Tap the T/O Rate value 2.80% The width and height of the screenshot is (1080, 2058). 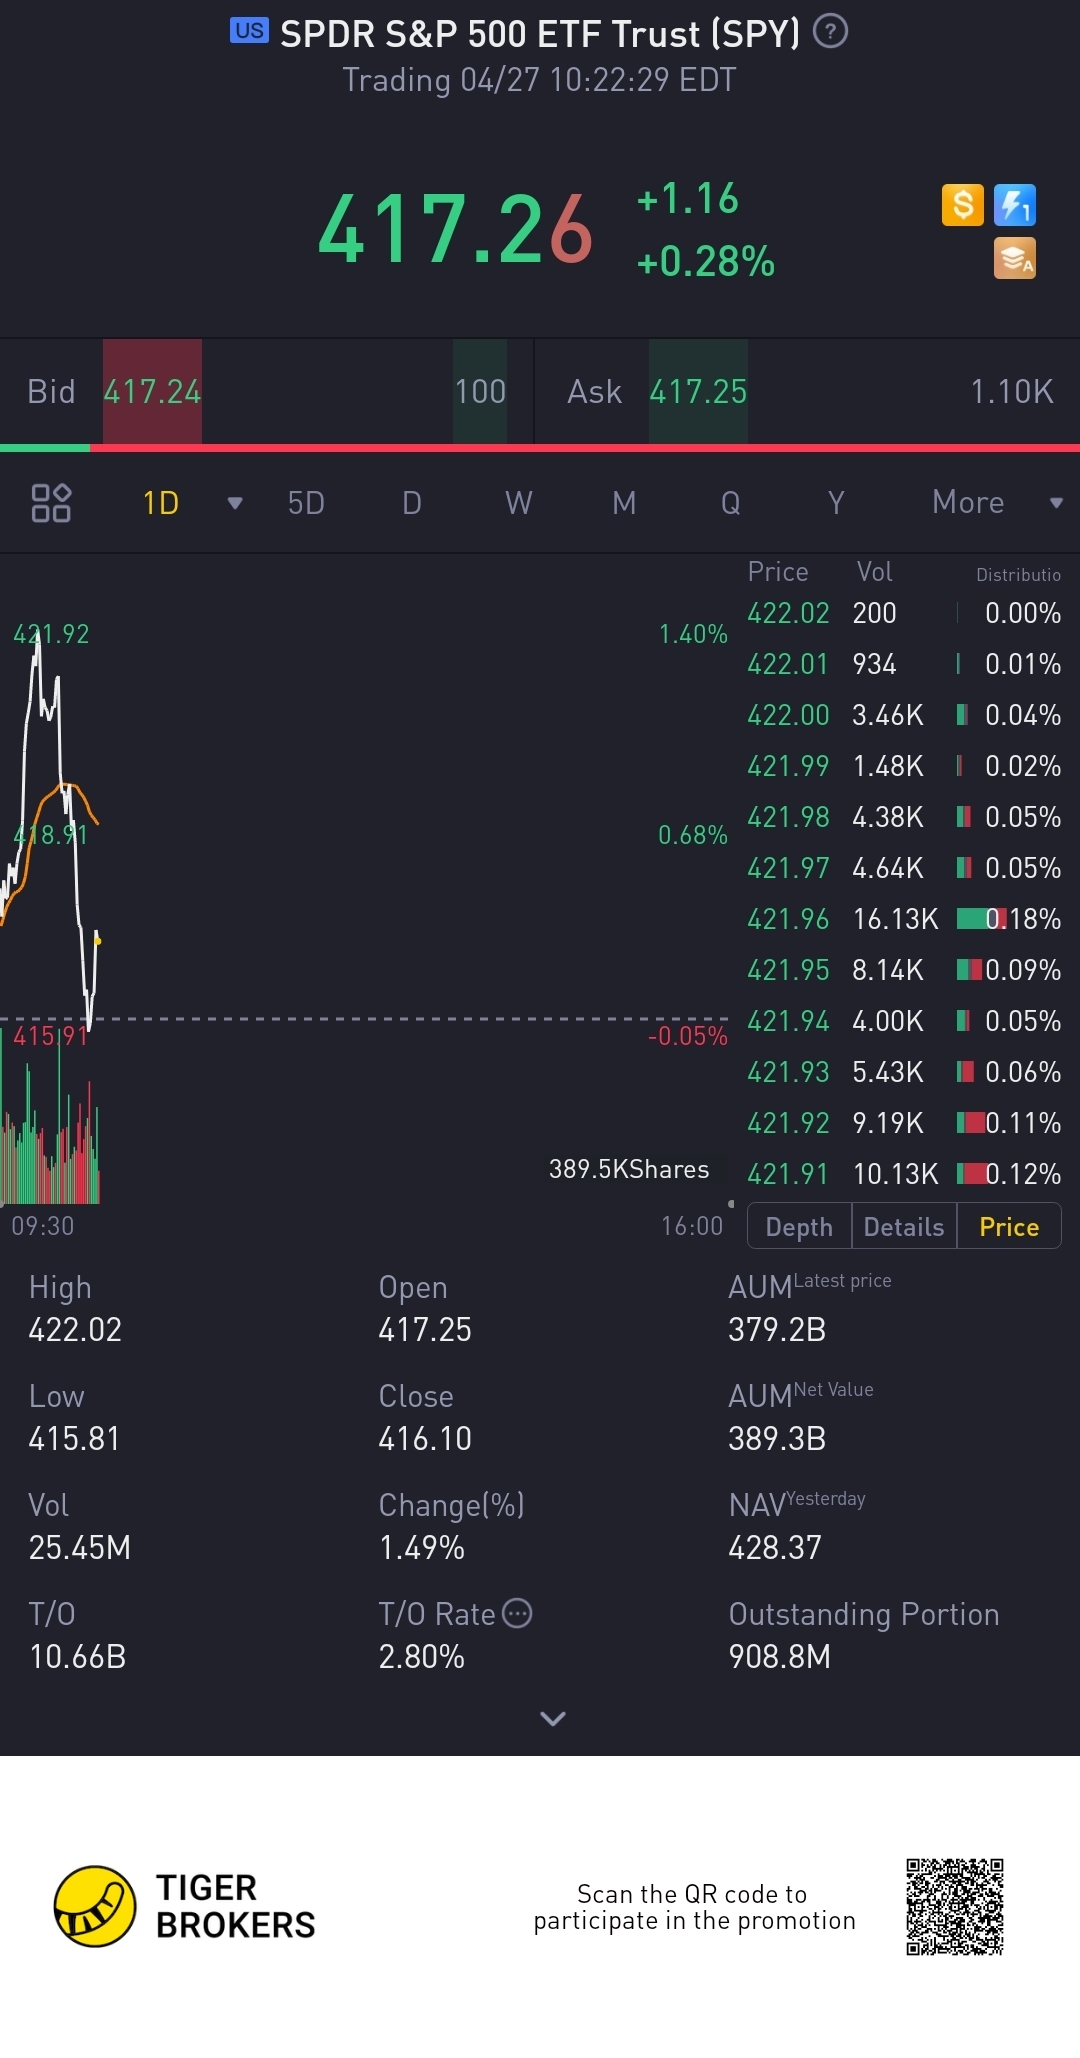coord(422,1657)
